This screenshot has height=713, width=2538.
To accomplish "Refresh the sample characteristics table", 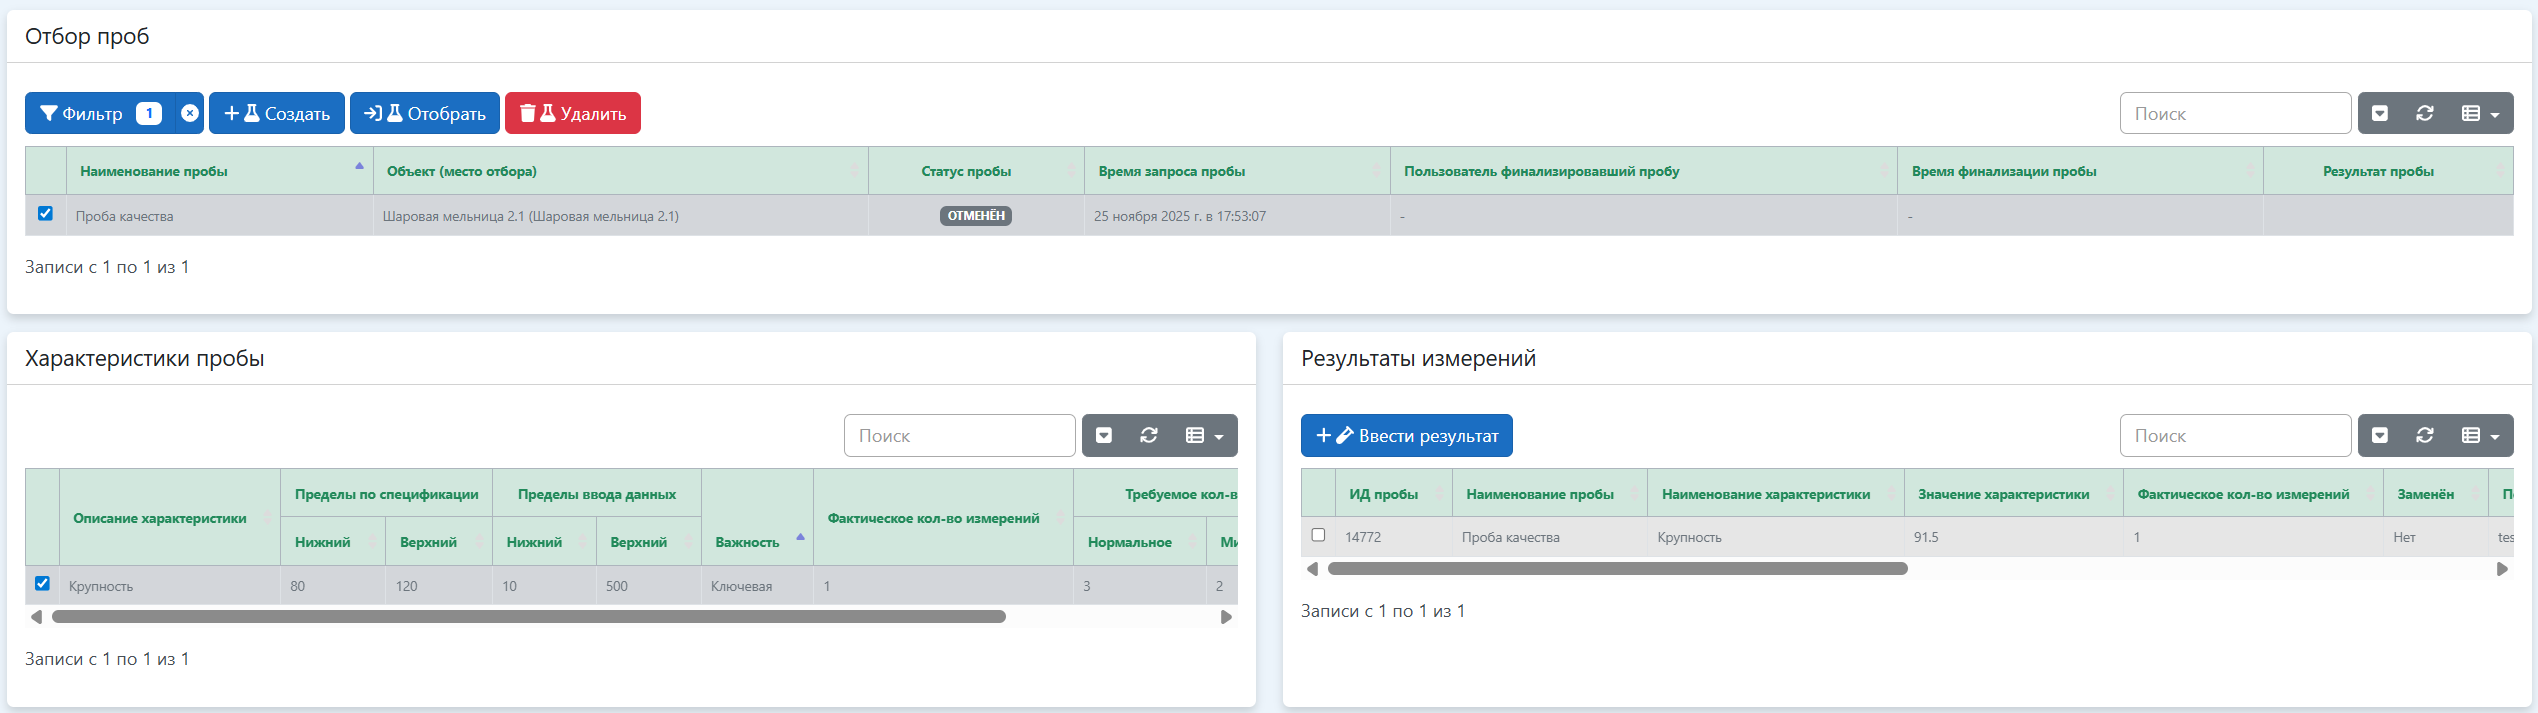I will (x=1149, y=435).
